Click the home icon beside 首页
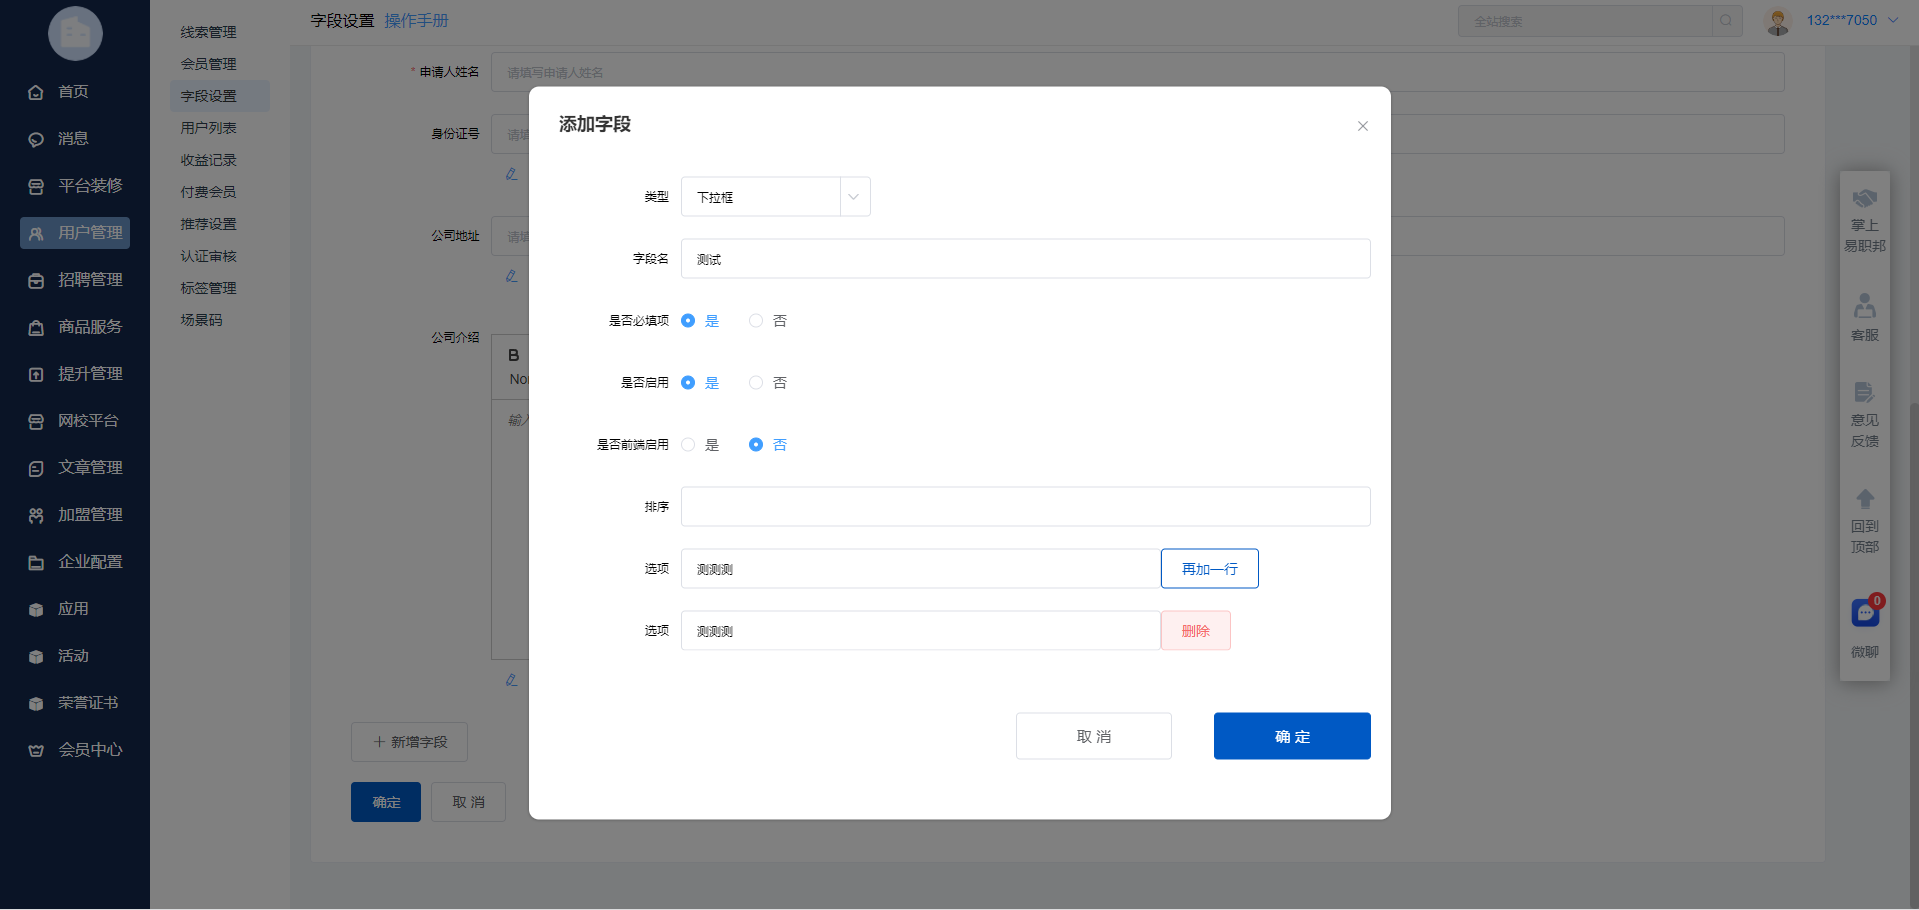1919x910 pixels. 36,92
